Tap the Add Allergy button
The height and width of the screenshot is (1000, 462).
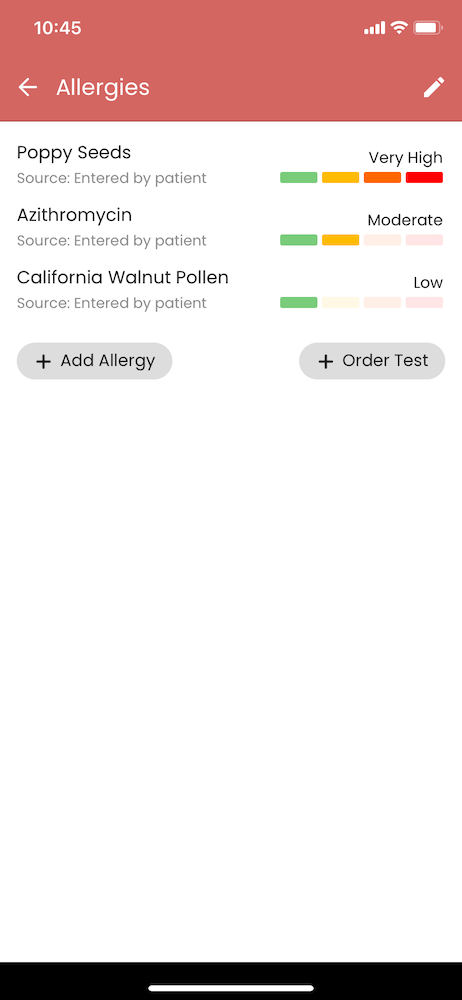(94, 361)
